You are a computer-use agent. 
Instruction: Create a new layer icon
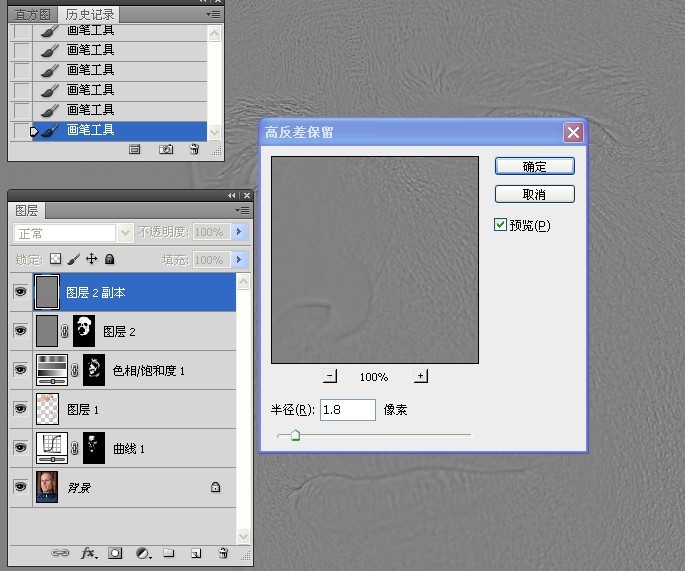196,554
